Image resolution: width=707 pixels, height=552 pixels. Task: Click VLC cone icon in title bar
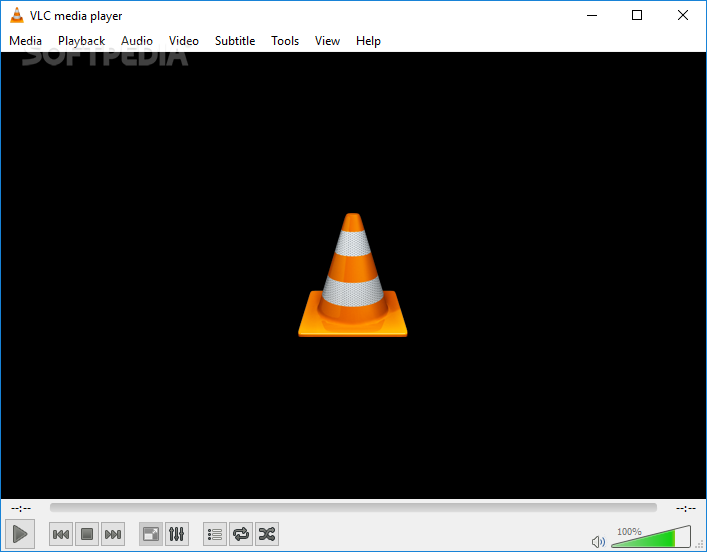tap(17, 15)
